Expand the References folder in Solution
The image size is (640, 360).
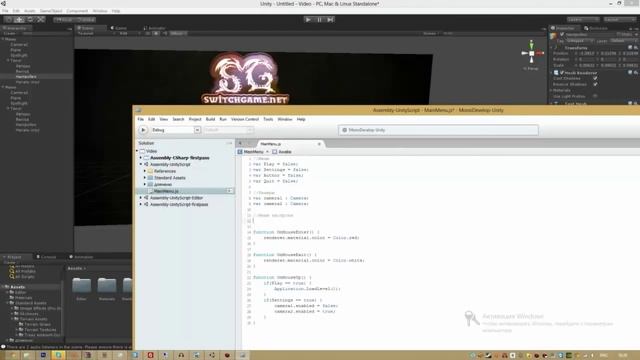tap(145, 171)
